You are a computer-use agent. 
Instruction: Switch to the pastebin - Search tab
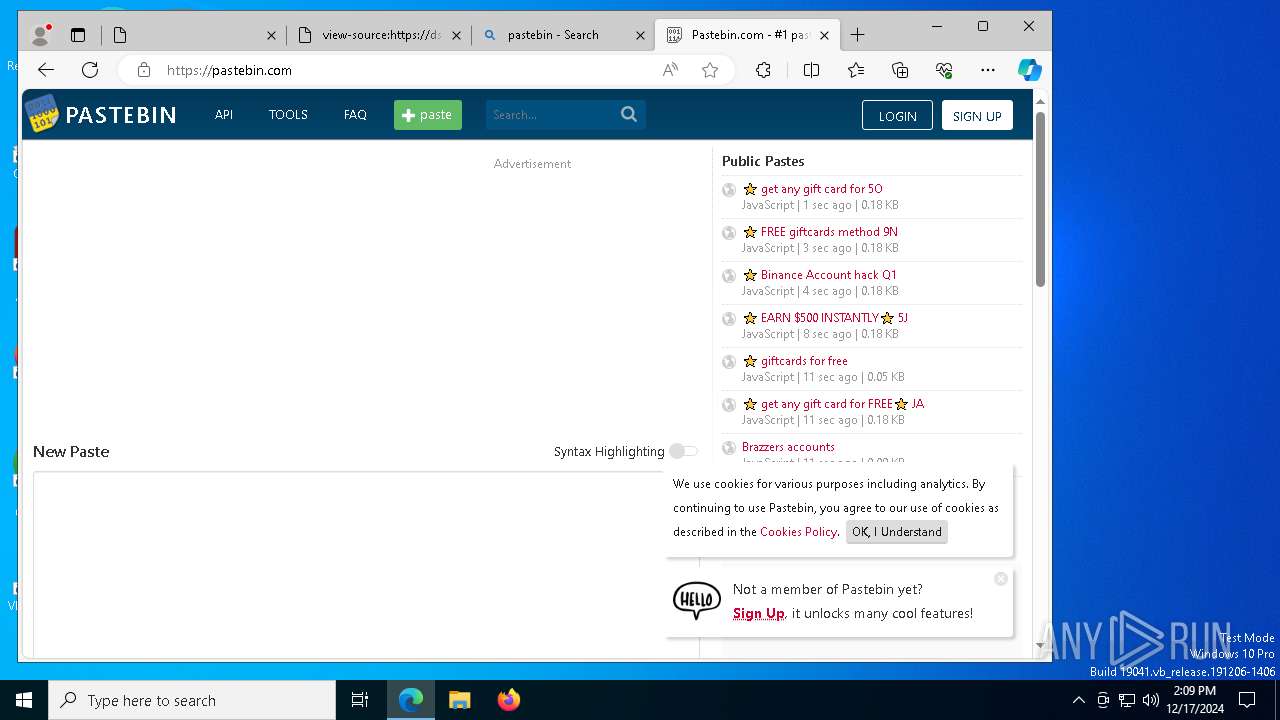coord(564,35)
